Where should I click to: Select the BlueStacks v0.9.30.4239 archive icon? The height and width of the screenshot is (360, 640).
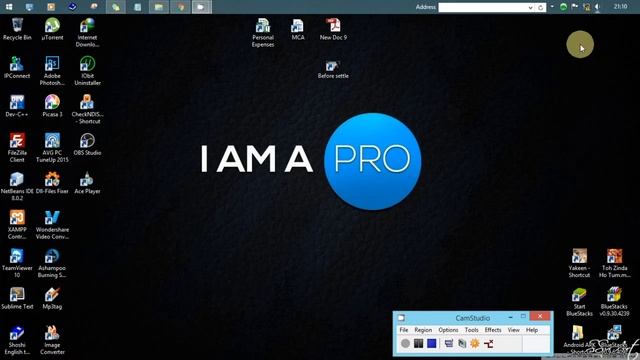coord(614,302)
